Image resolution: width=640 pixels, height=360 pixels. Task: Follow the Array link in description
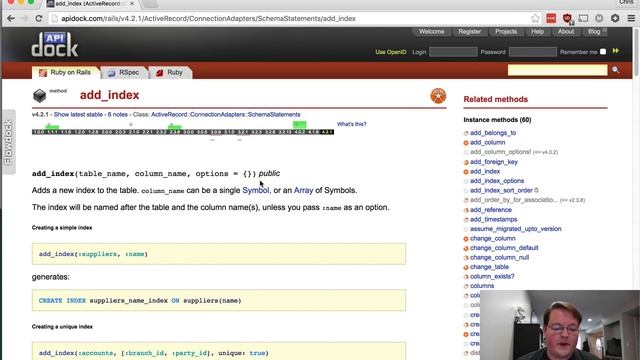[303, 190]
